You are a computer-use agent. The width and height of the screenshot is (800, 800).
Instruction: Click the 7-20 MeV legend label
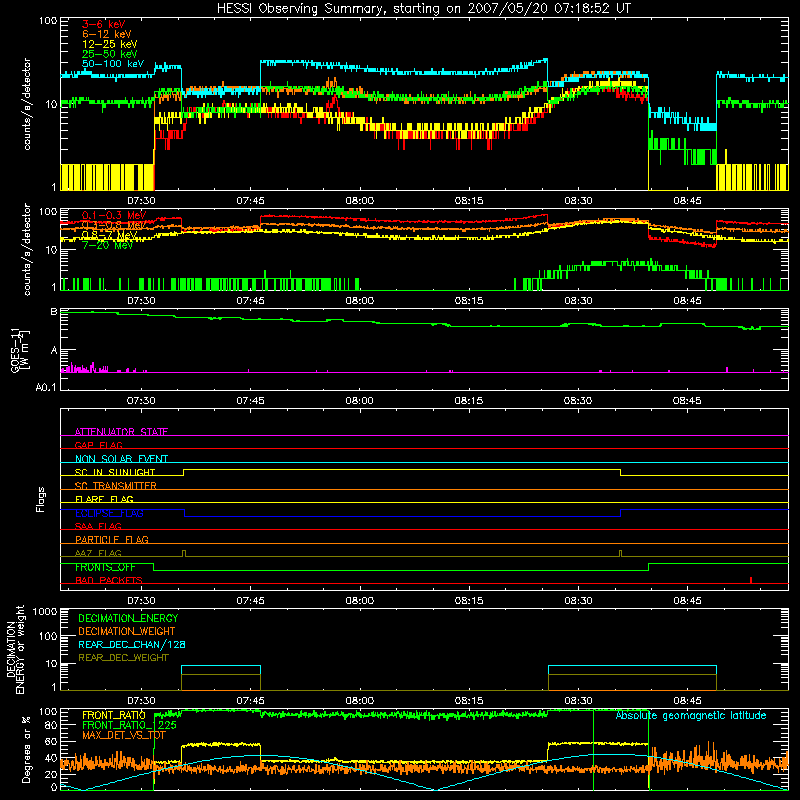click(107, 245)
